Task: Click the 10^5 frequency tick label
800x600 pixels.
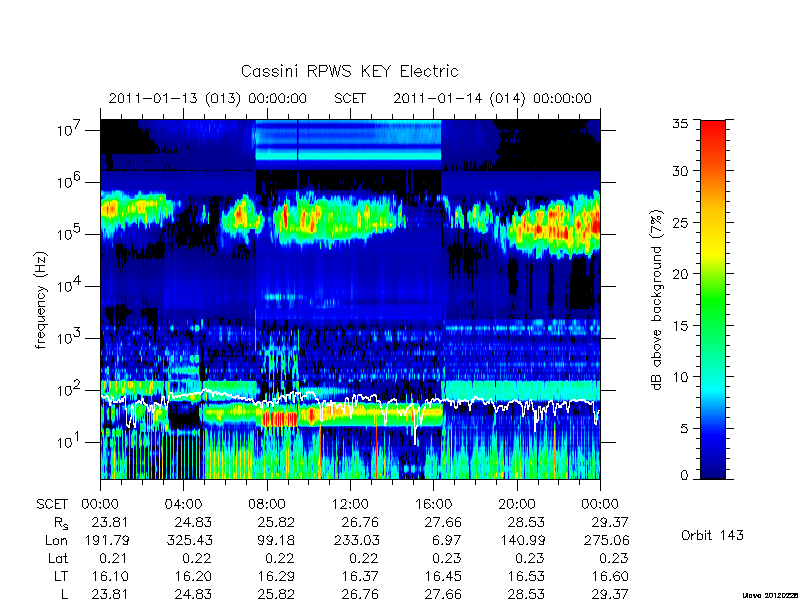Action: [70, 233]
